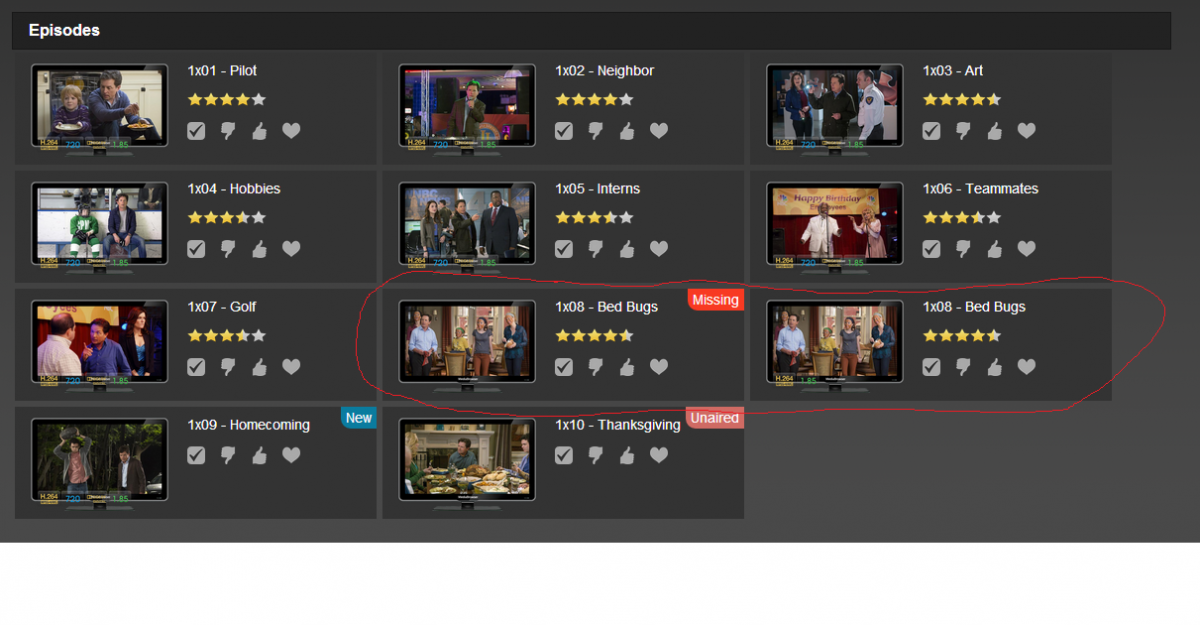
Task: Favorite 1x09 - Homecoming using the heart
Action: click(291, 455)
